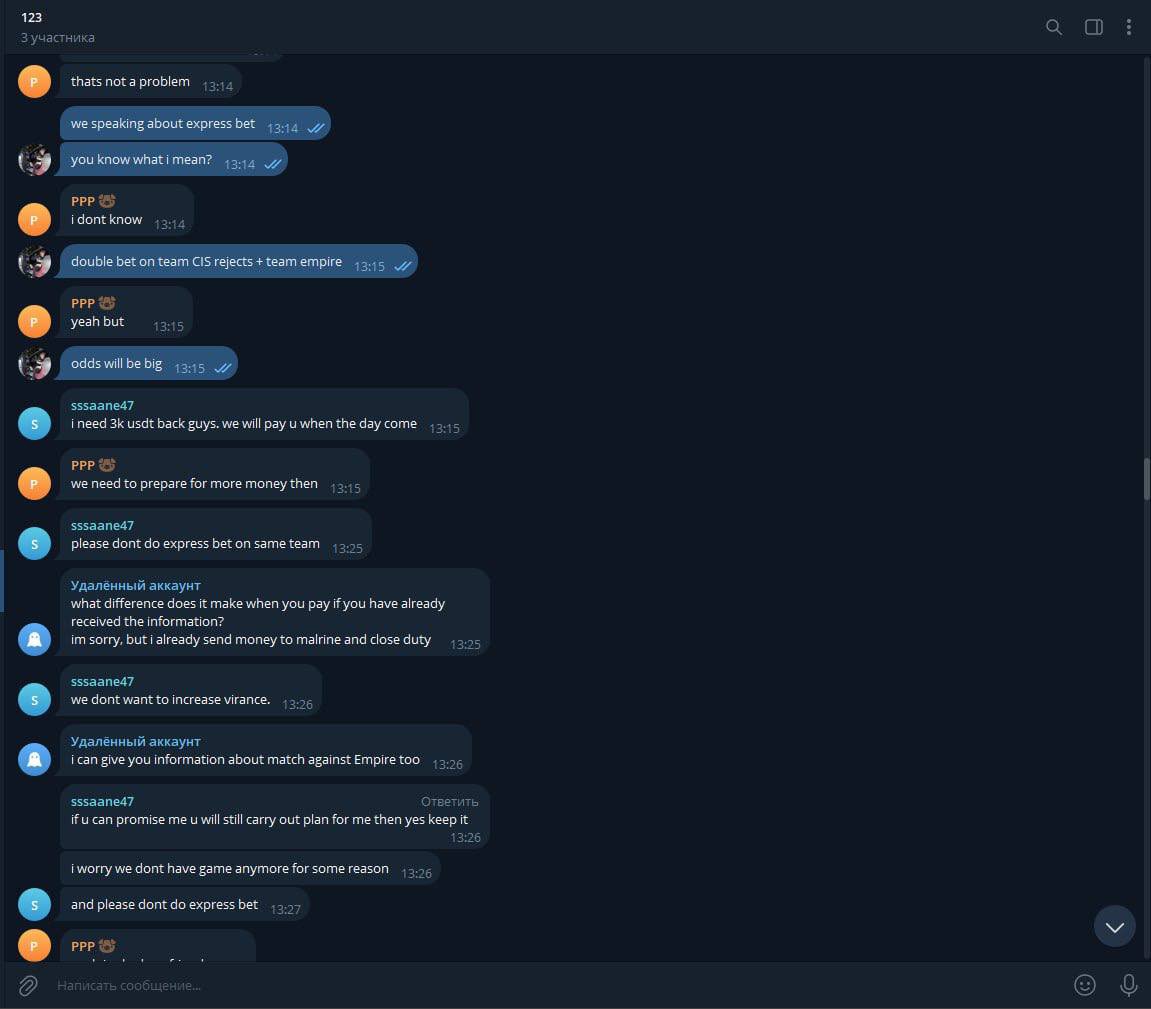Click the paperclip attach file icon
The height and width of the screenshot is (1009, 1151).
(28, 985)
